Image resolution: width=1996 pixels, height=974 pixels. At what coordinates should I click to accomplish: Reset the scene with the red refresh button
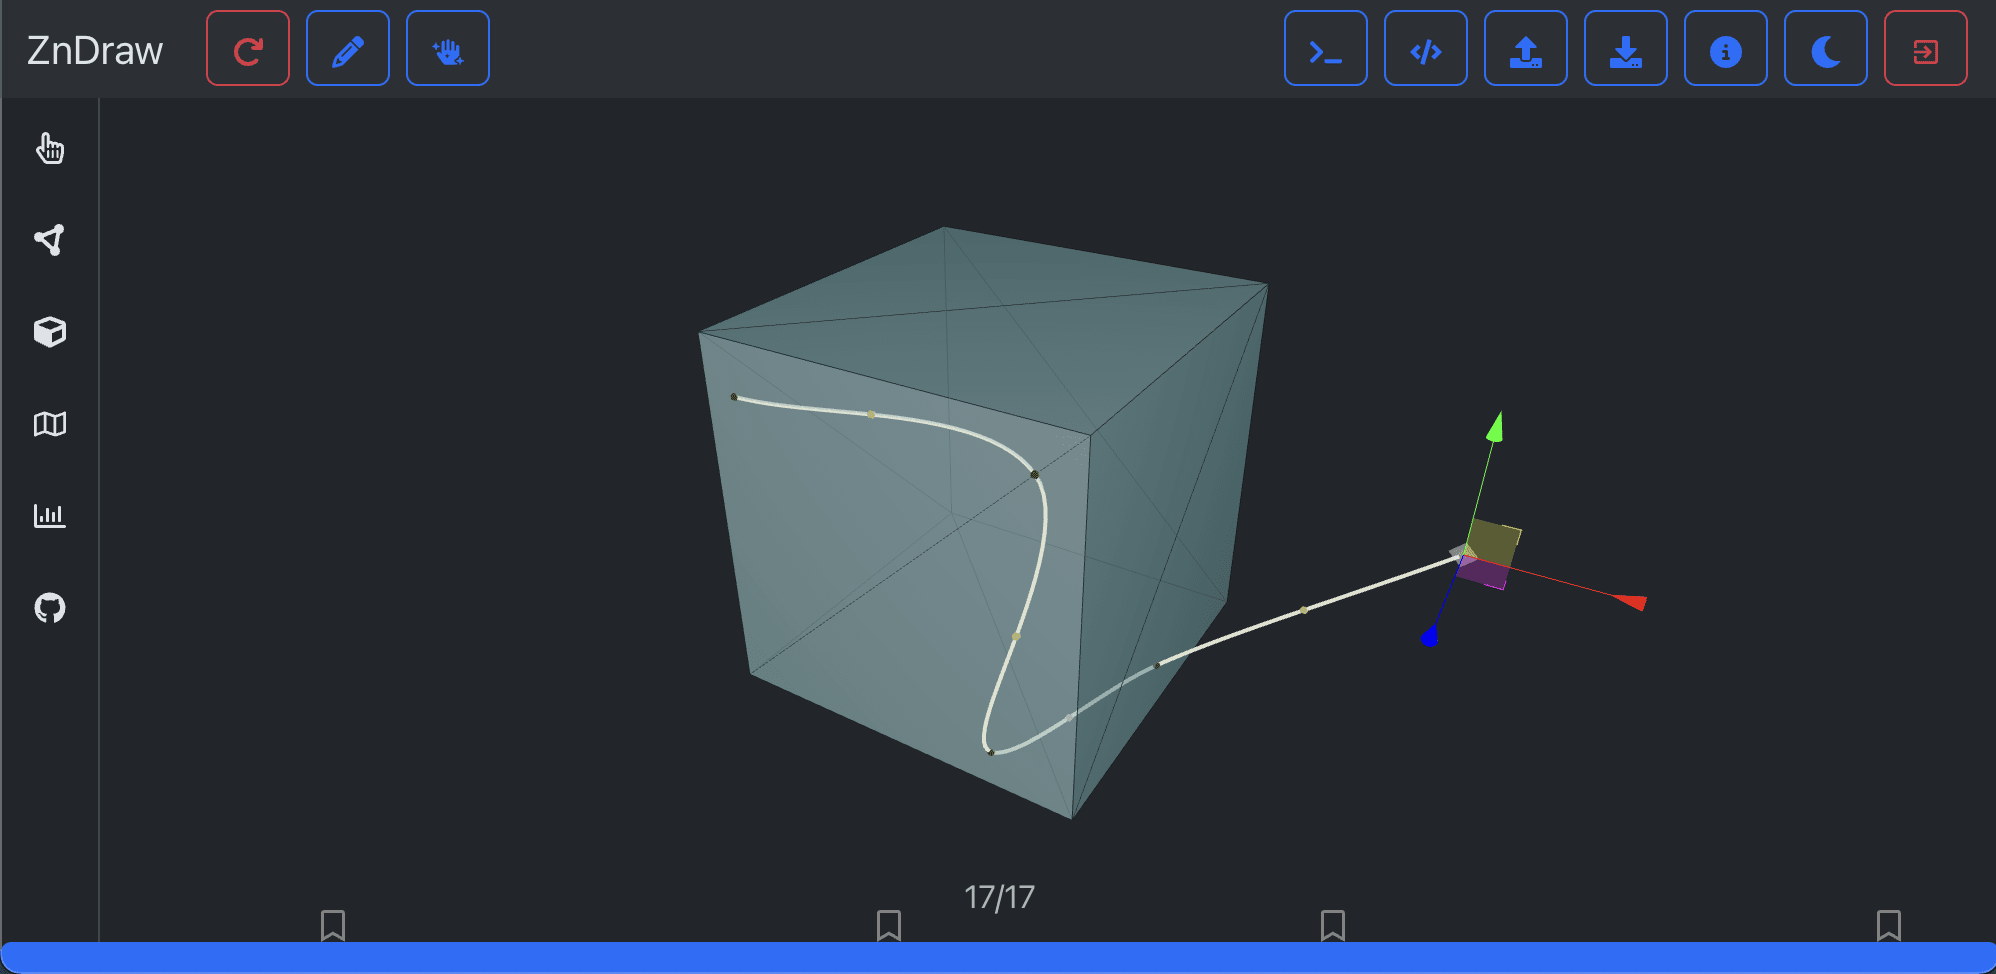[247, 47]
